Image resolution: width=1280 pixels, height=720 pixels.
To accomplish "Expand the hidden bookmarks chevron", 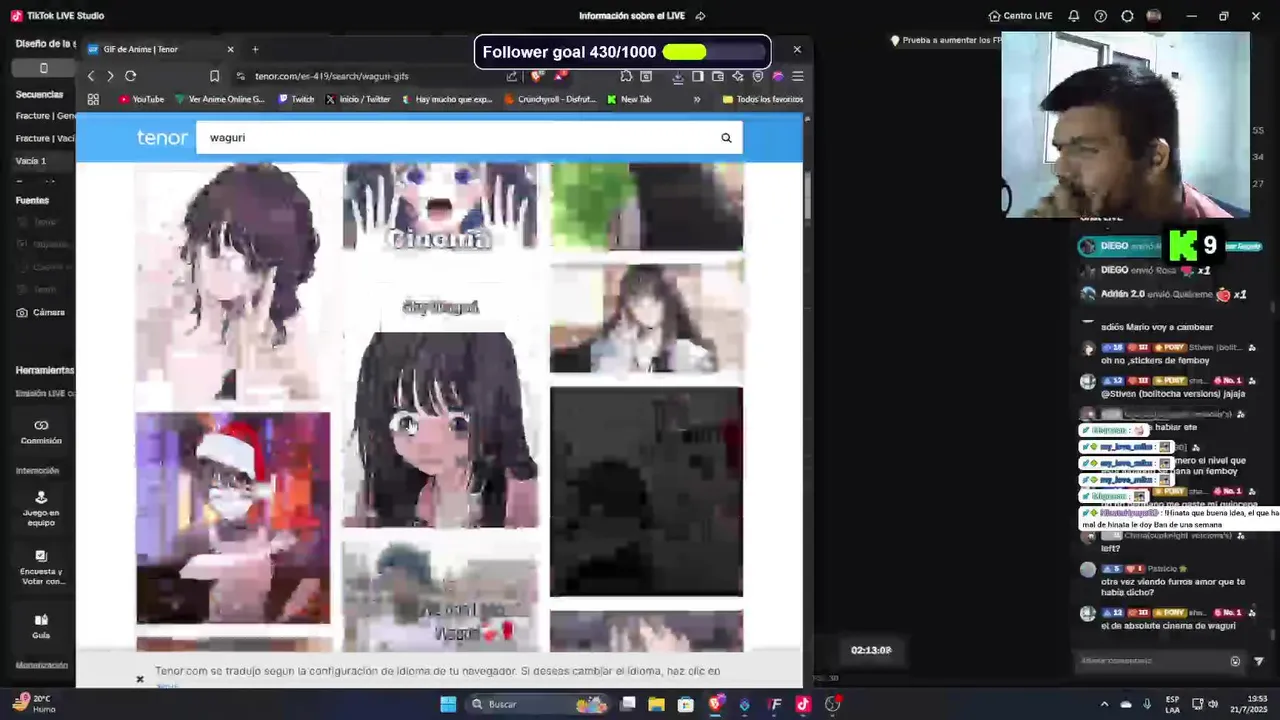I will [697, 99].
